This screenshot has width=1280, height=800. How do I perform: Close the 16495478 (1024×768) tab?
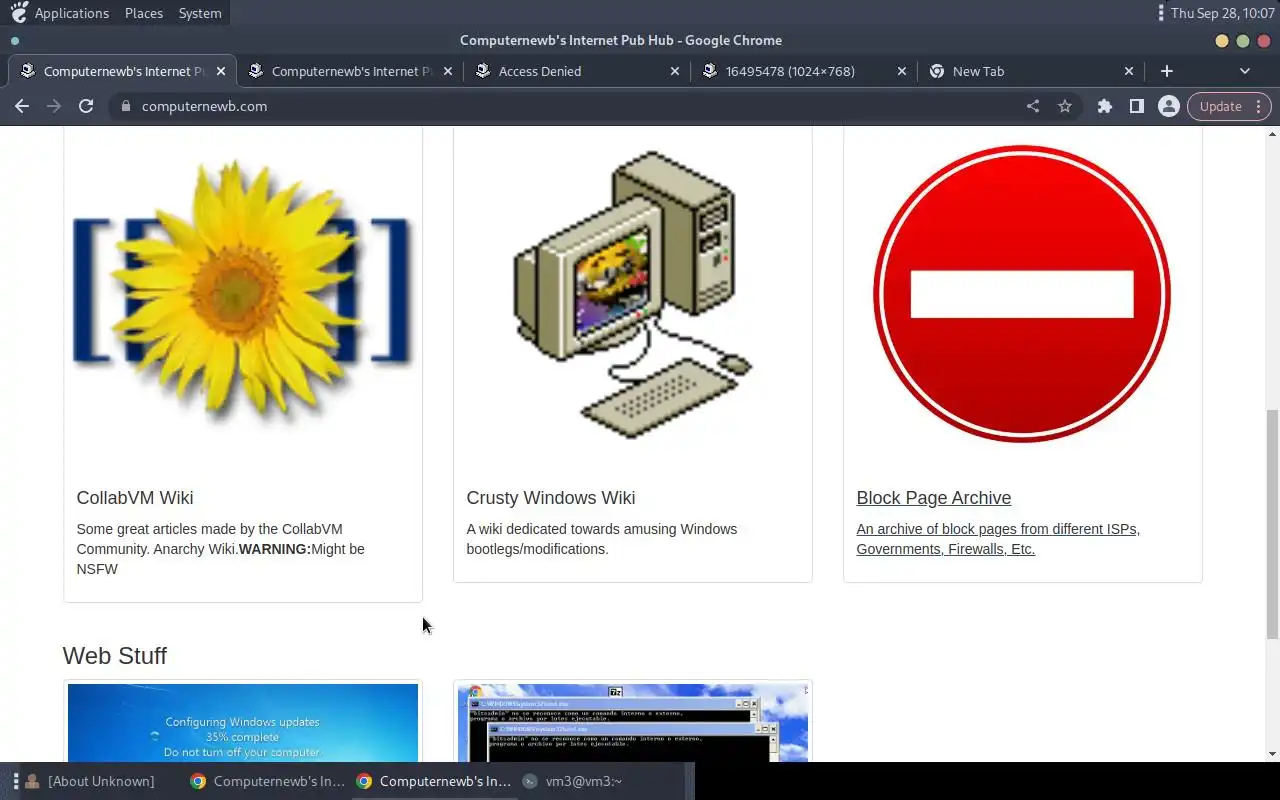coord(902,71)
